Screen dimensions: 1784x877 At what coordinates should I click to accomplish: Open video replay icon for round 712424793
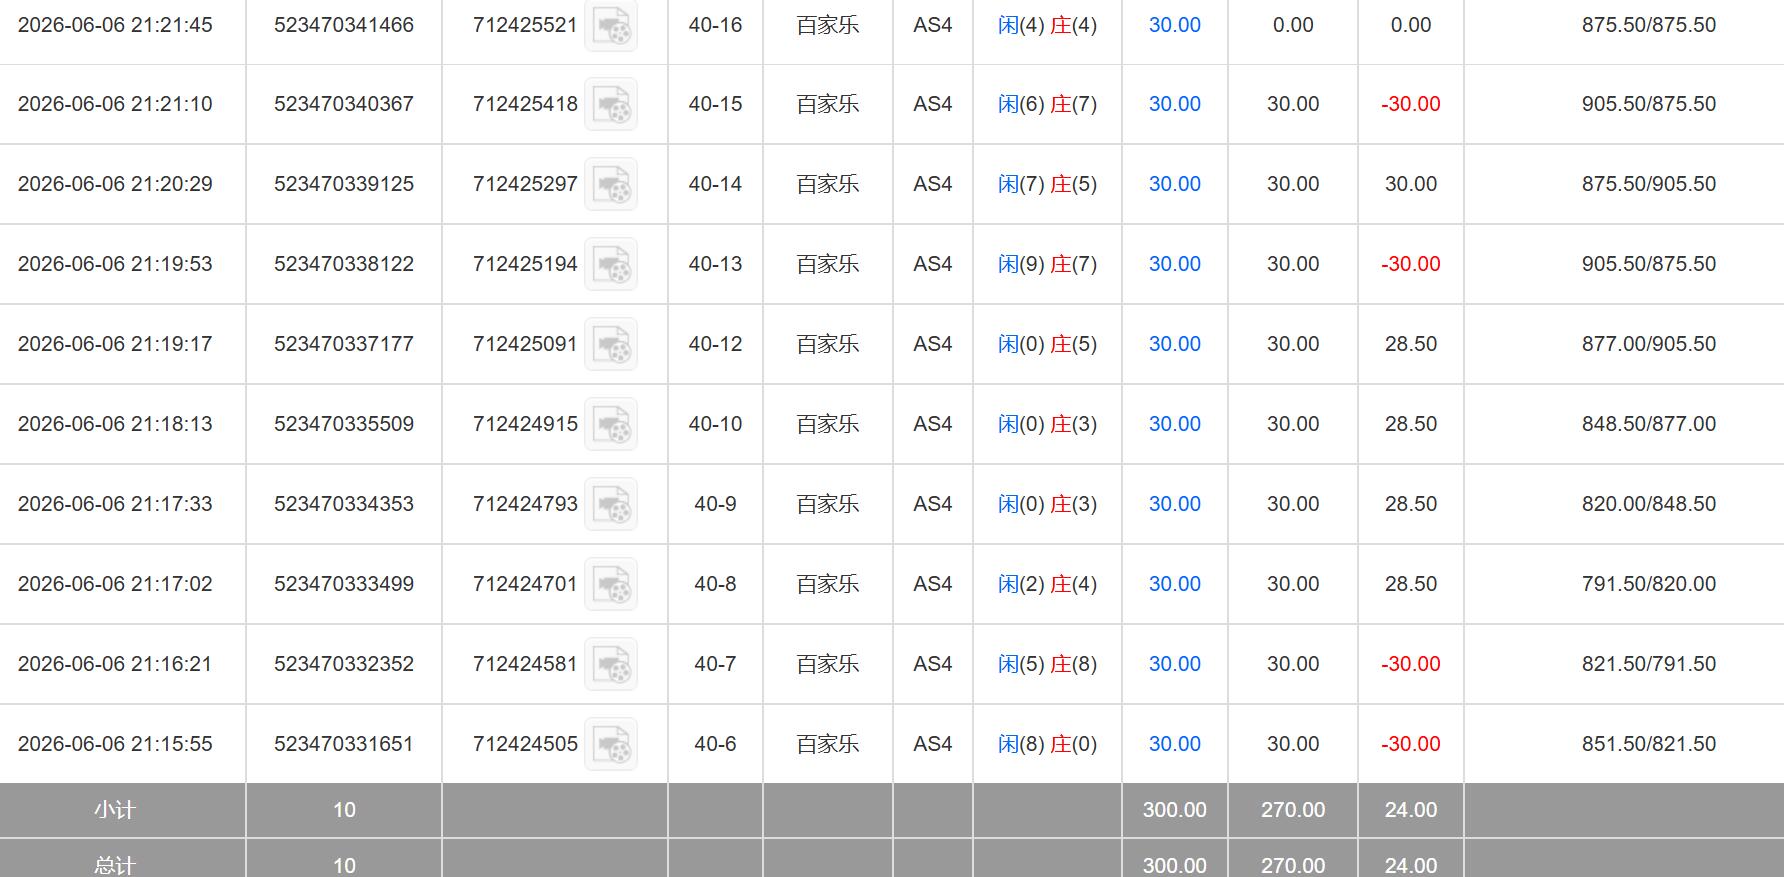click(611, 504)
